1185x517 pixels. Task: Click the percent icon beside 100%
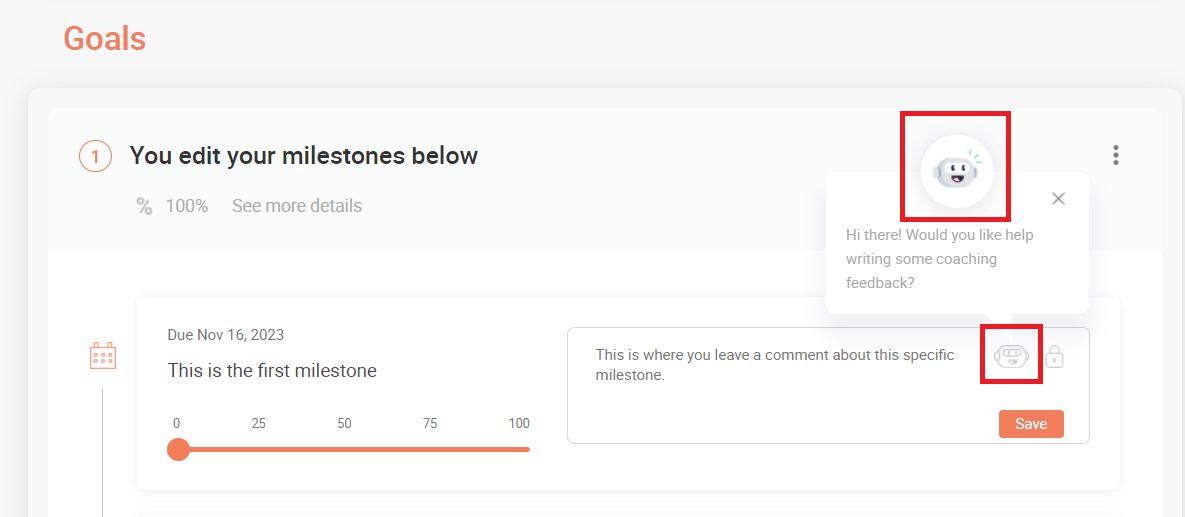[x=144, y=206]
